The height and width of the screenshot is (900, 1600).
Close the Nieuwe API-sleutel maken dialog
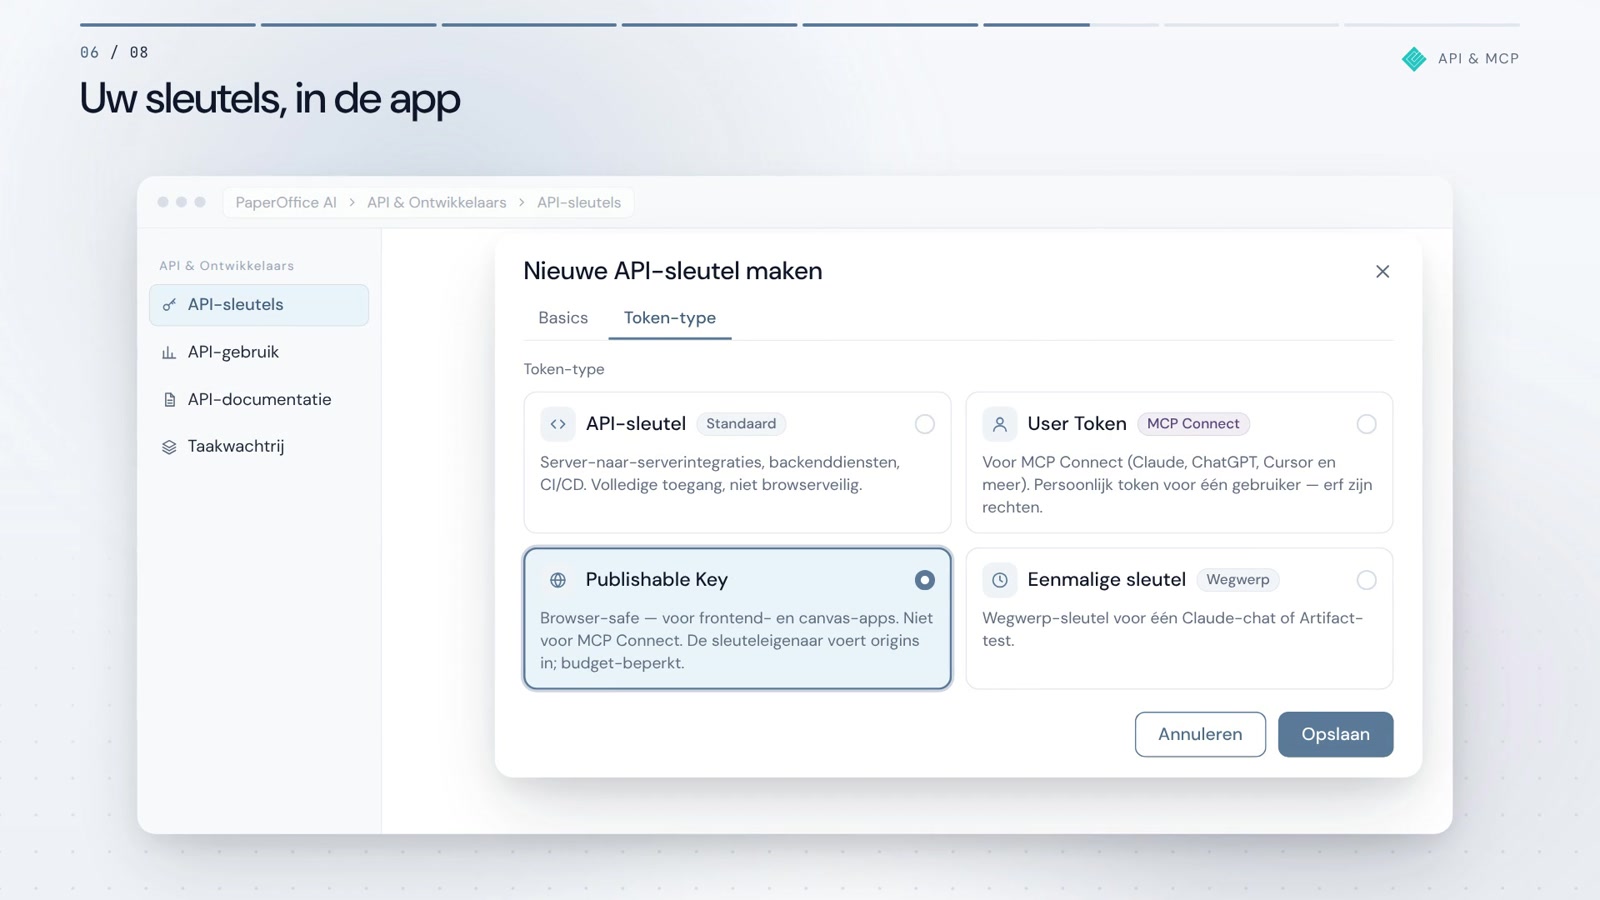(x=1382, y=271)
